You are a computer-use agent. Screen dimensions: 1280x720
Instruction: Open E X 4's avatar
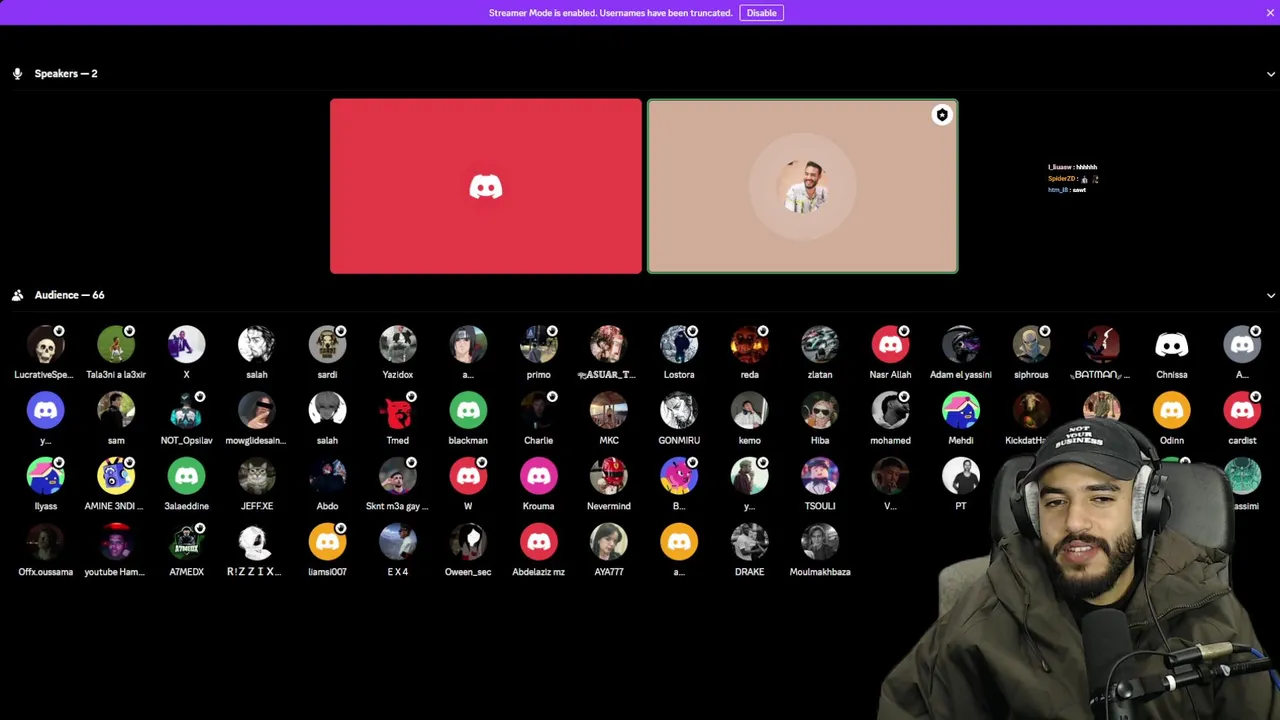click(x=398, y=543)
